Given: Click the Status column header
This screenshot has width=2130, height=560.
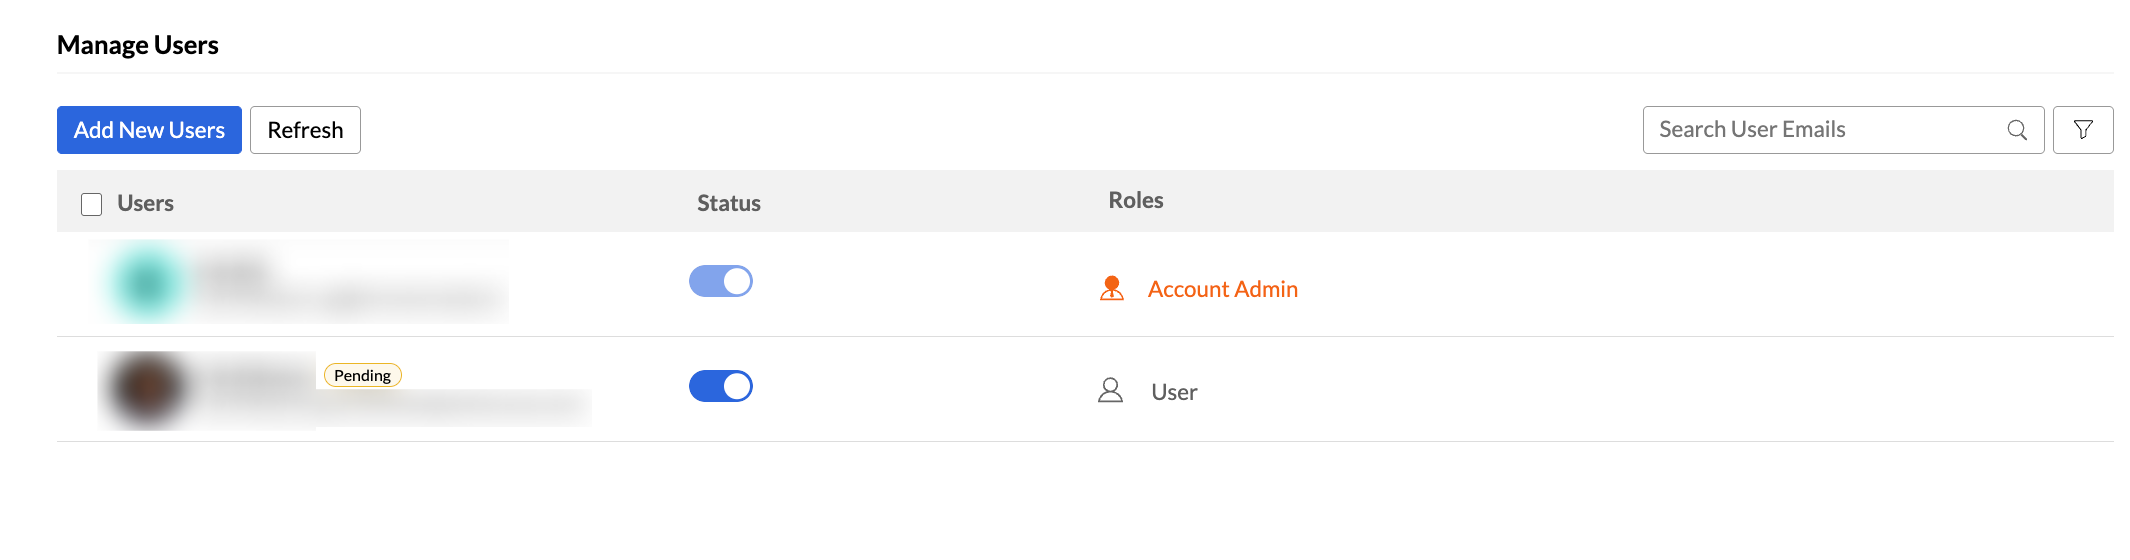Looking at the screenshot, I should (728, 203).
